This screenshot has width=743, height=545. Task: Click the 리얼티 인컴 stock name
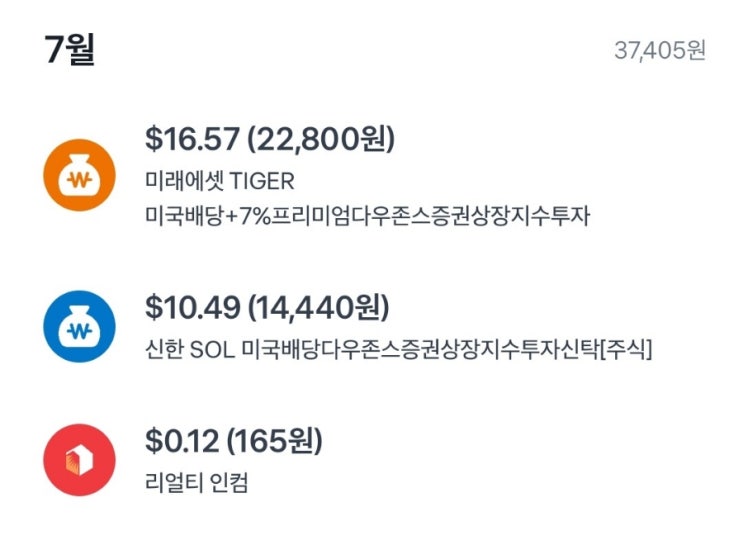[x=197, y=483]
